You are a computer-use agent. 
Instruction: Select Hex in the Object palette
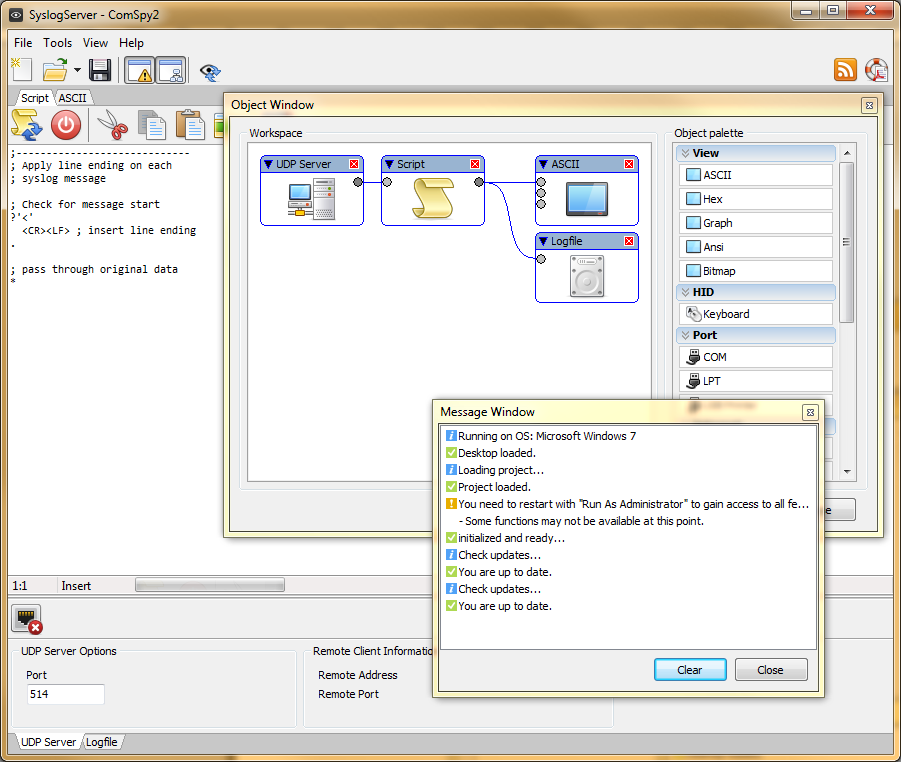(756, 199)
